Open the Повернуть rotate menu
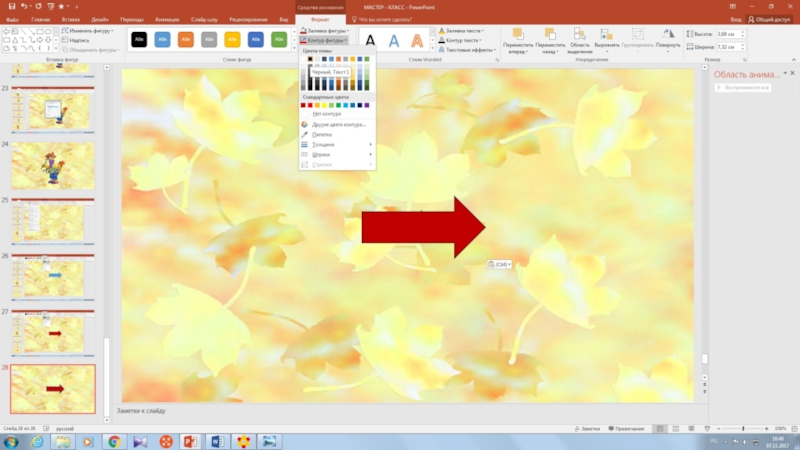The height and width of the screenshot is (450, 800). tap(668, 40)
